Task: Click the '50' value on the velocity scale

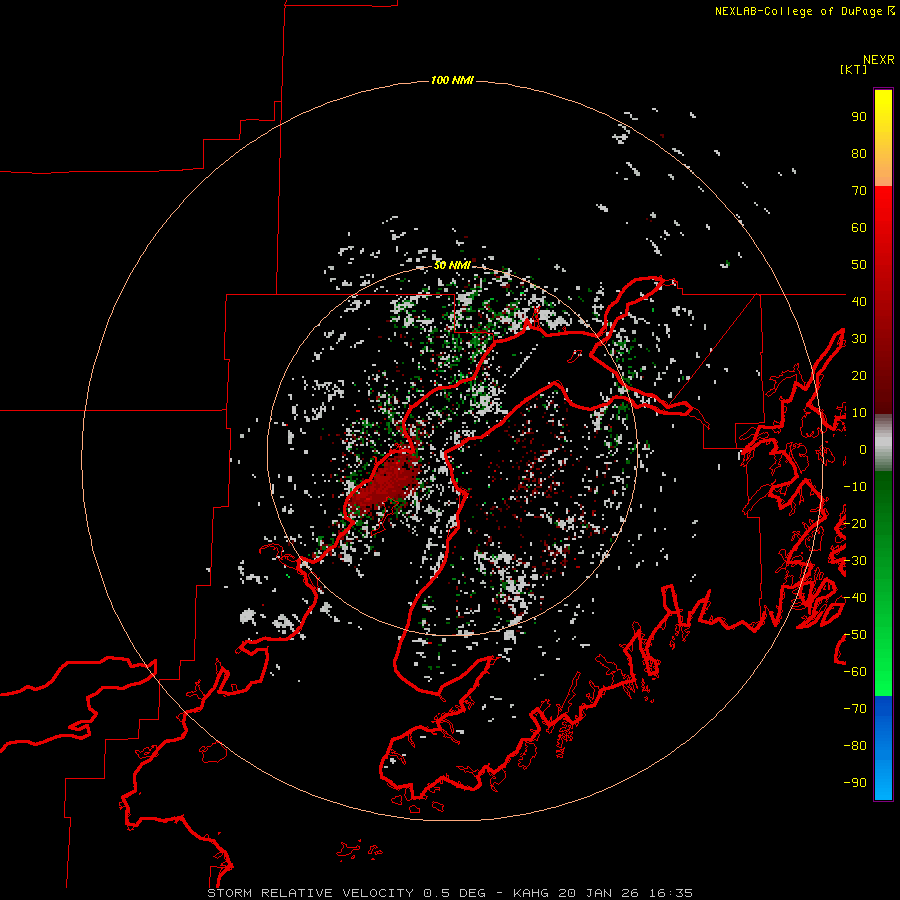Action: [859, 265]
